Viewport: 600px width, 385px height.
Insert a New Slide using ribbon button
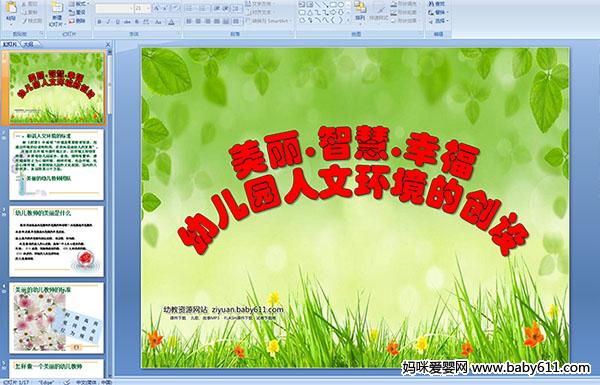tap(57, 15)
